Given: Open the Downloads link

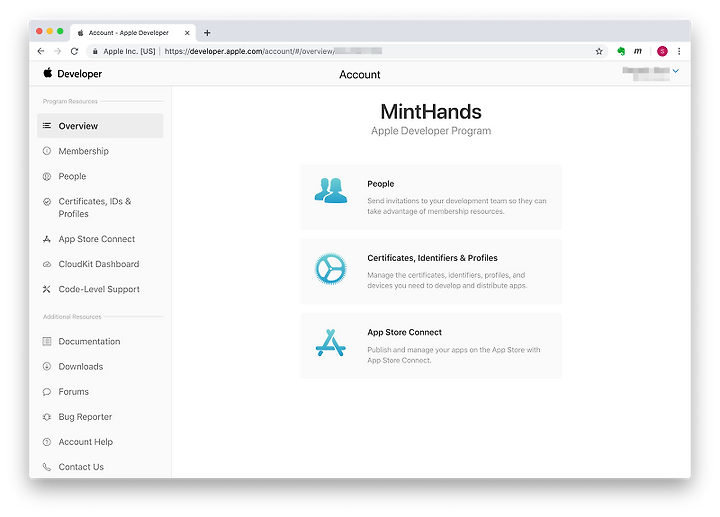Looking at the screenshot, I should (x=81, y=366).
